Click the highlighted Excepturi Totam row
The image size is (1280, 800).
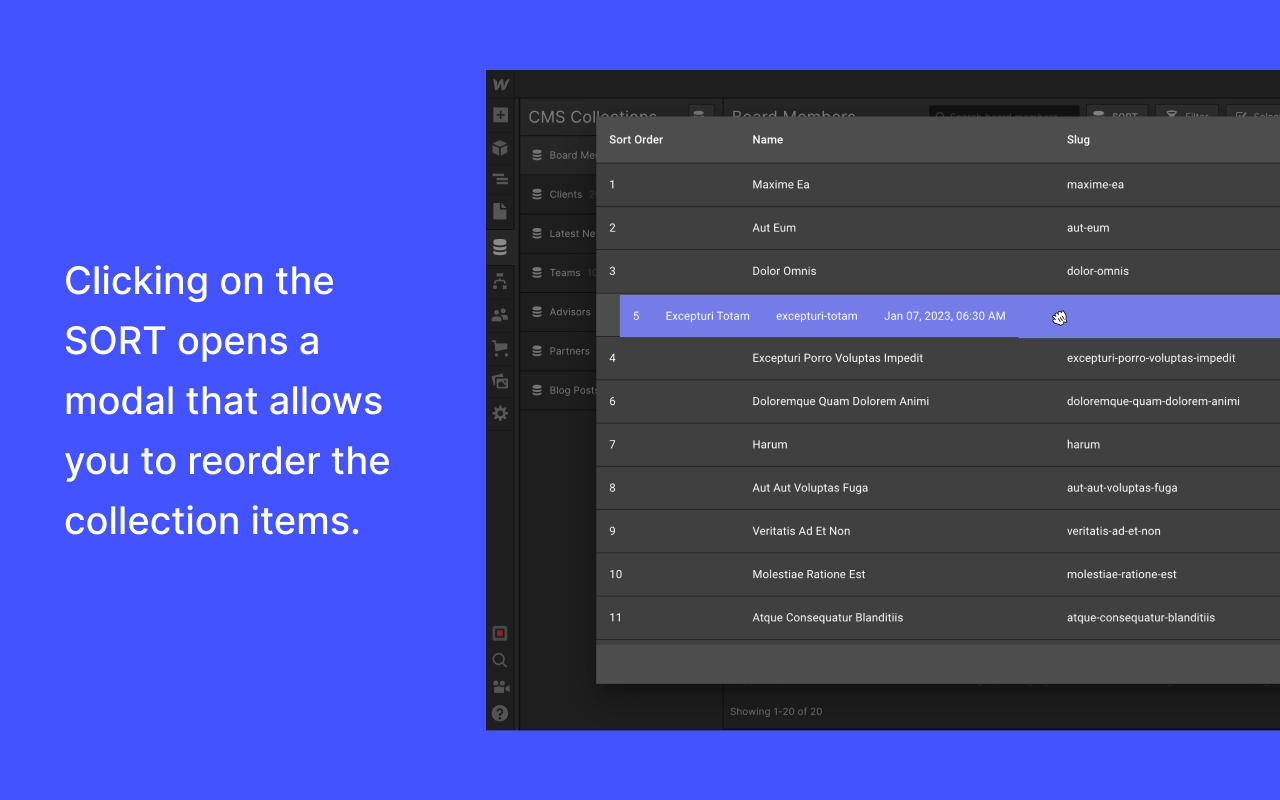tap(950, 316)
